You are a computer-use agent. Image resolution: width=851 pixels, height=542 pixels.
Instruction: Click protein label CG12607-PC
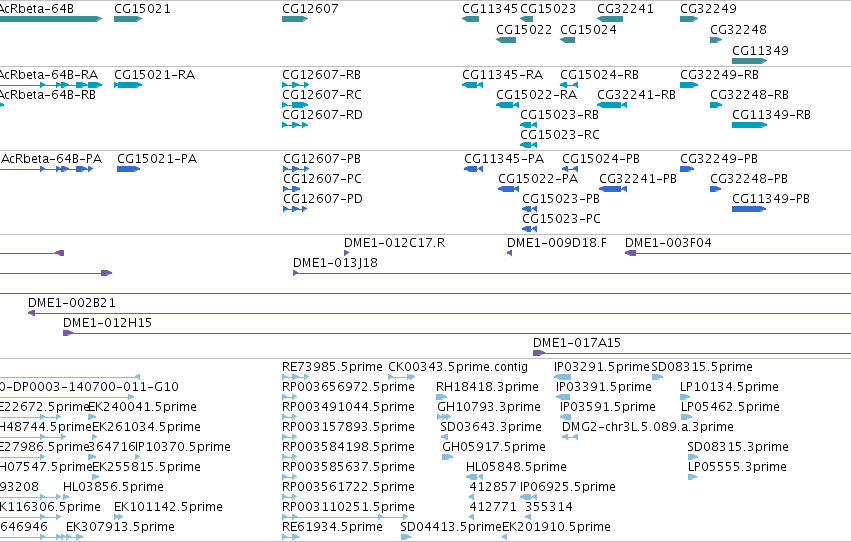(x=322, y=178)
